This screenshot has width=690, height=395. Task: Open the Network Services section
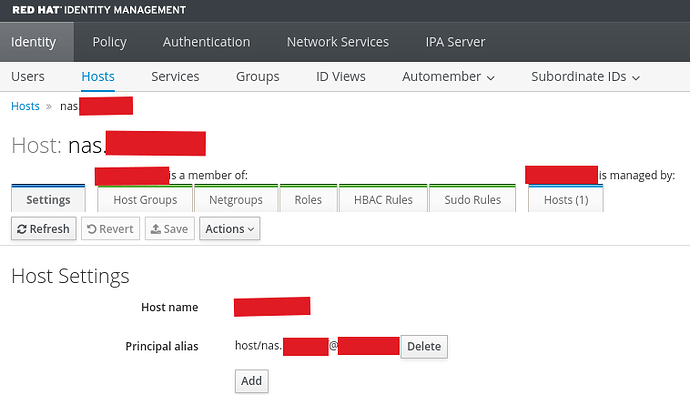click(338, 42)
